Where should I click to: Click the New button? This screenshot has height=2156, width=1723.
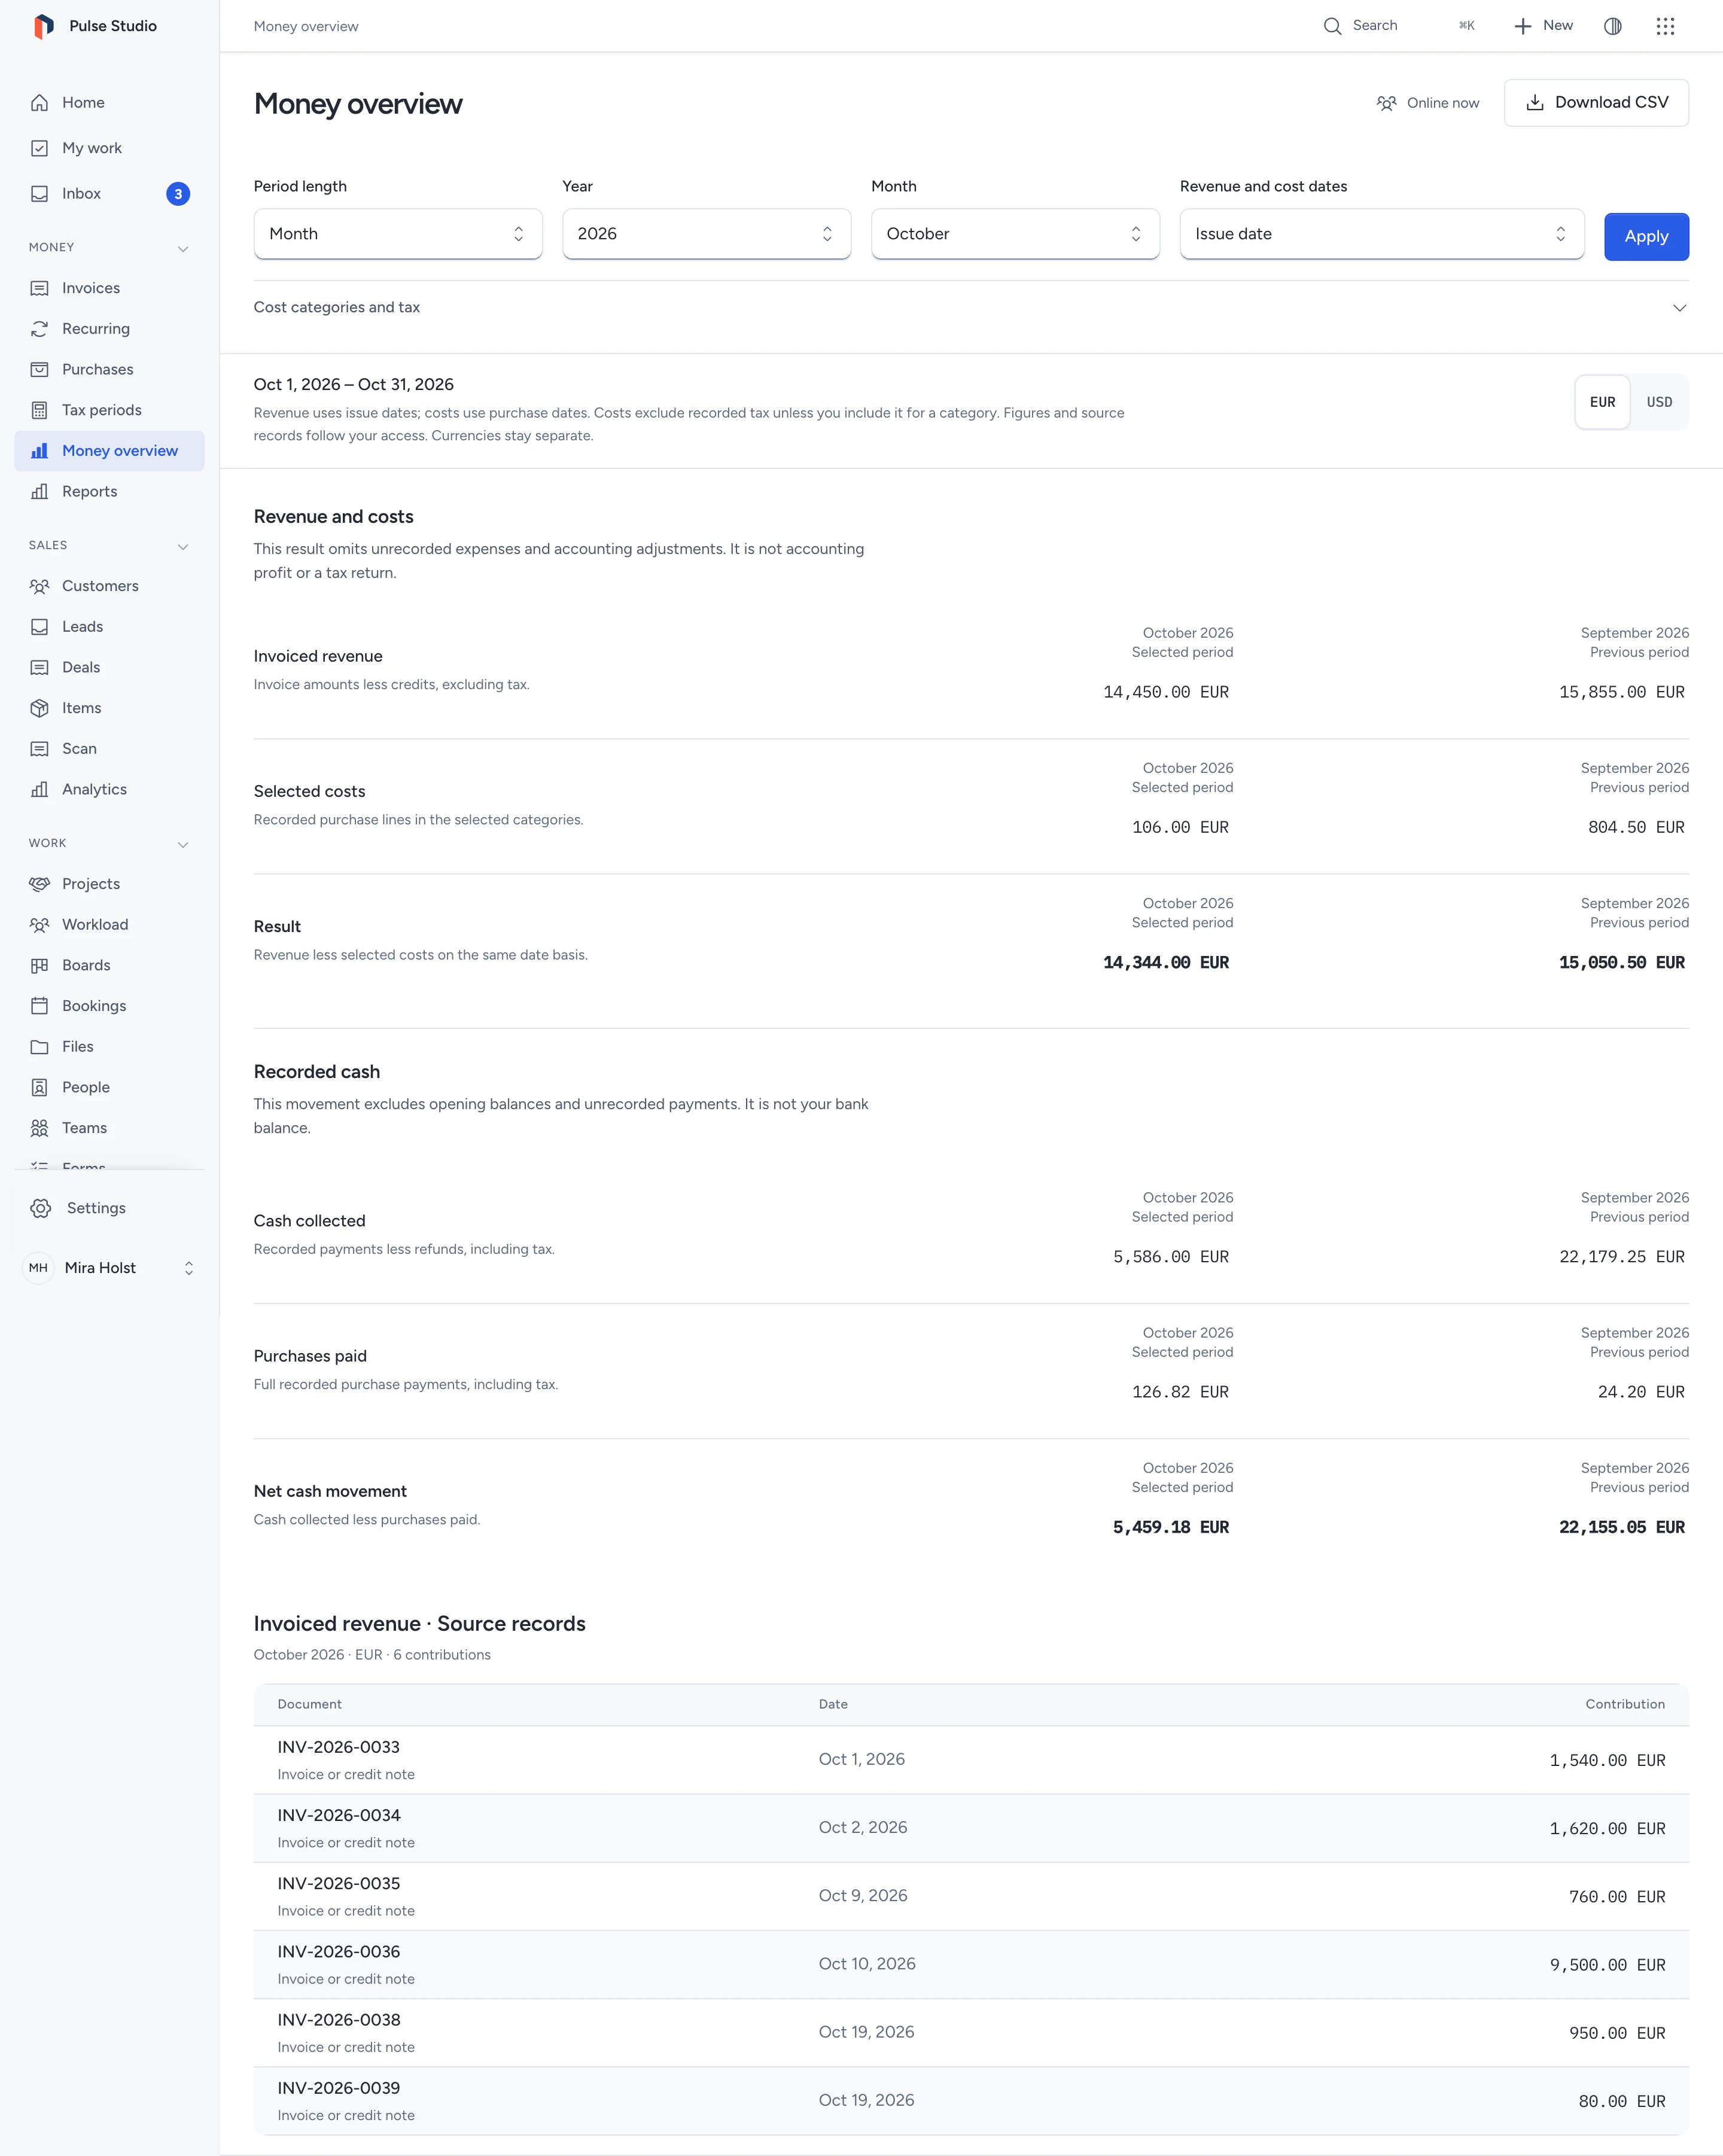1543,26
